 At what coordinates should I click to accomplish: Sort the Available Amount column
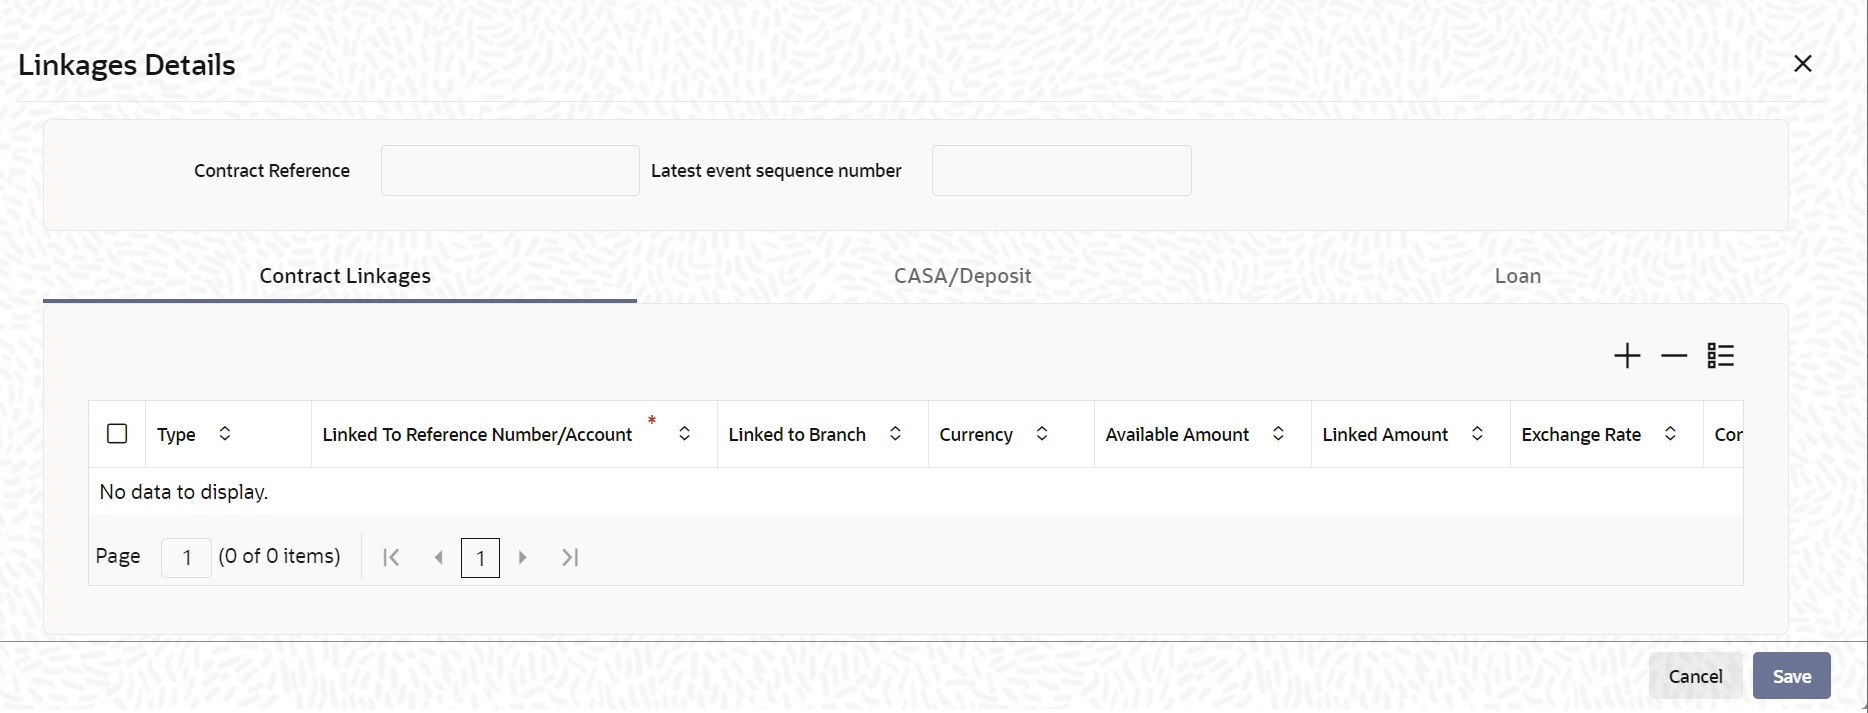[x=1278, y=434]
